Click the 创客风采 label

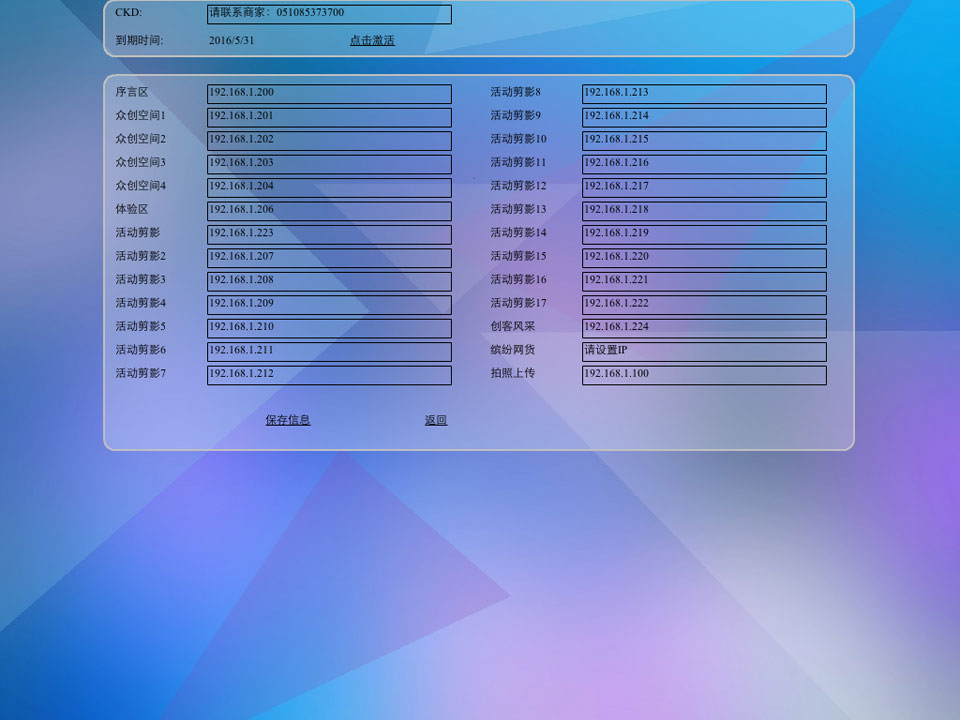[512, 326]
